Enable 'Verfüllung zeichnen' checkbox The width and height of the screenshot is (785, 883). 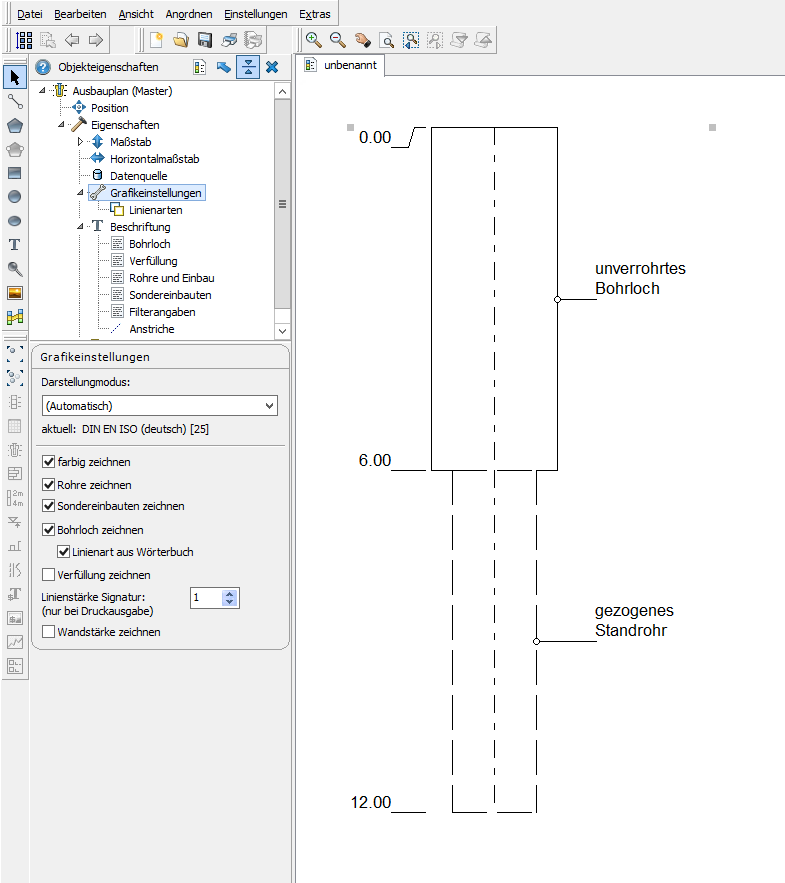click(48, 574)
